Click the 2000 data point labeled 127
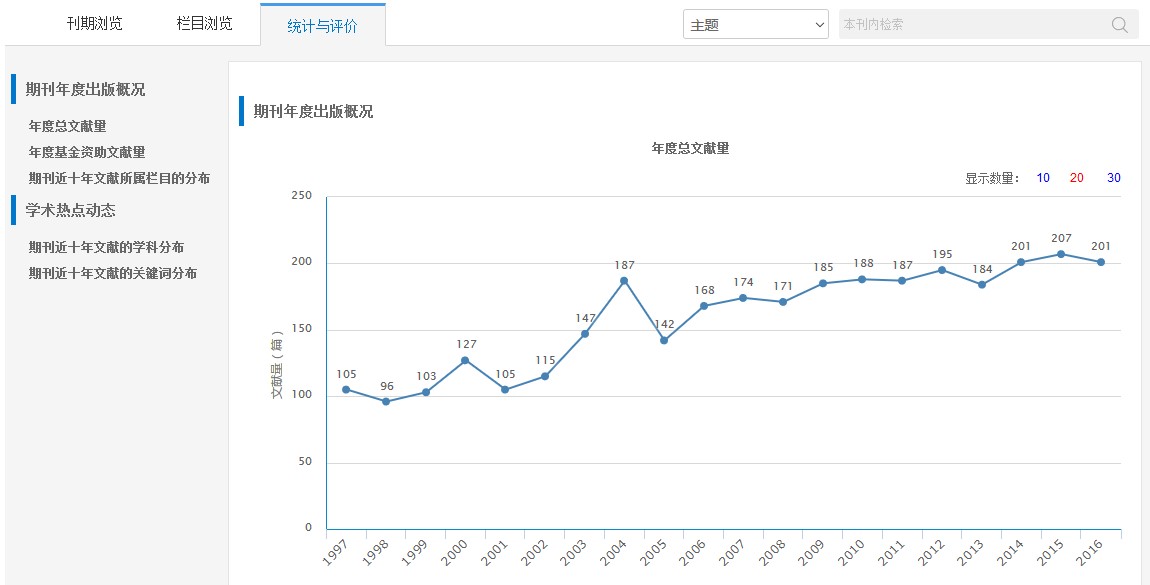 point(465,360)
